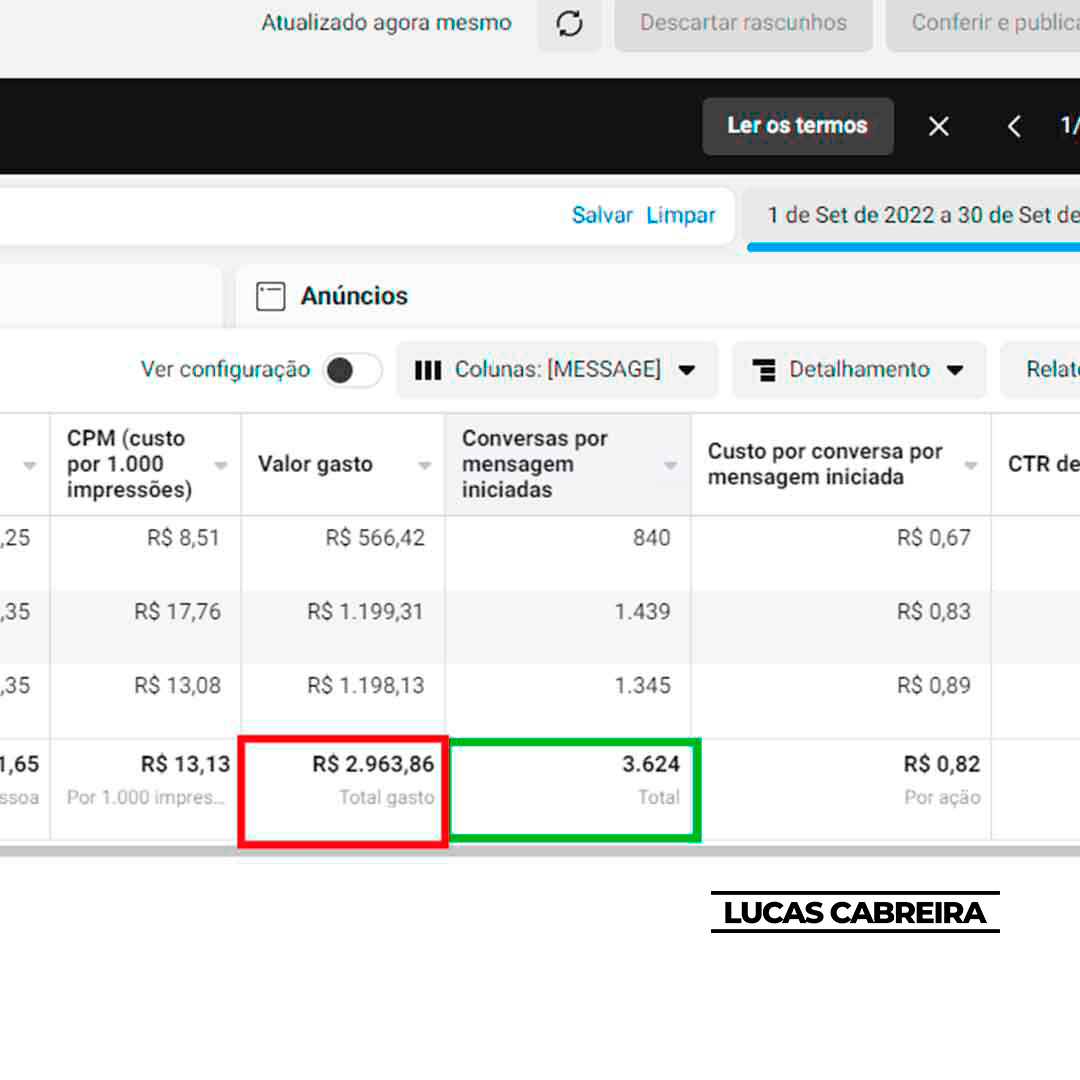This screenshot has height=1080, width=1080.
Task: Click the Limpar link
Action: click(681, 215)
